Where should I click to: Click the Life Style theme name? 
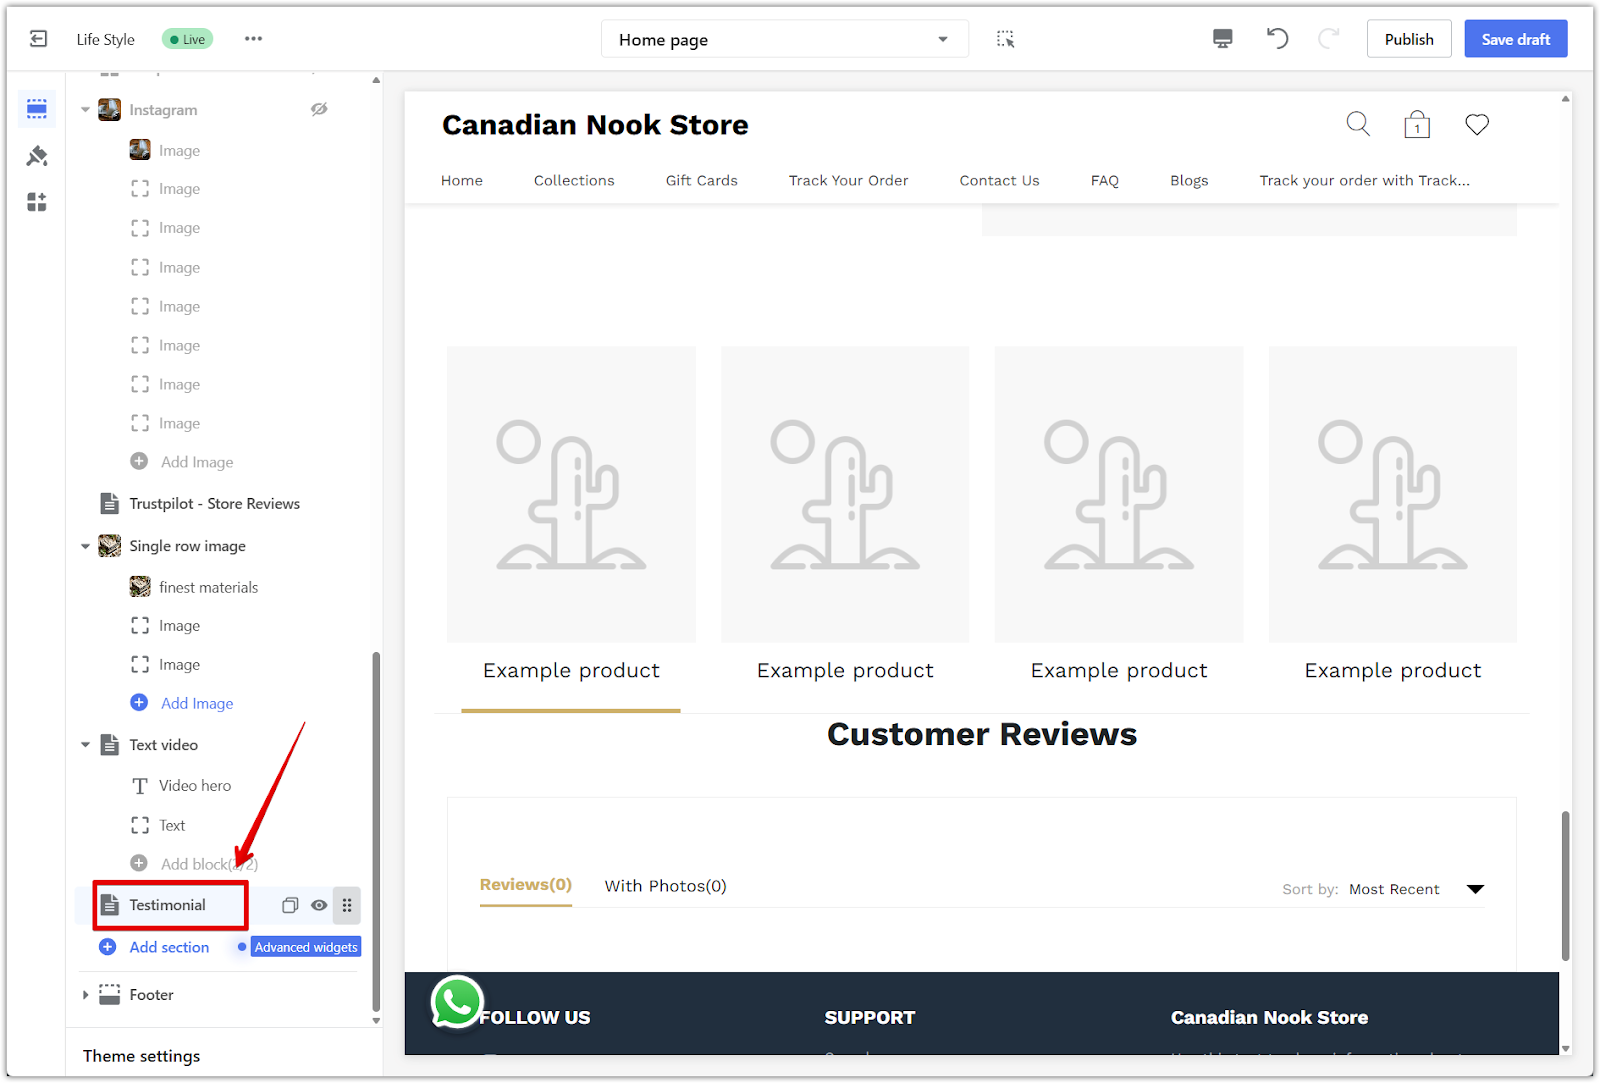coord(105,39)
